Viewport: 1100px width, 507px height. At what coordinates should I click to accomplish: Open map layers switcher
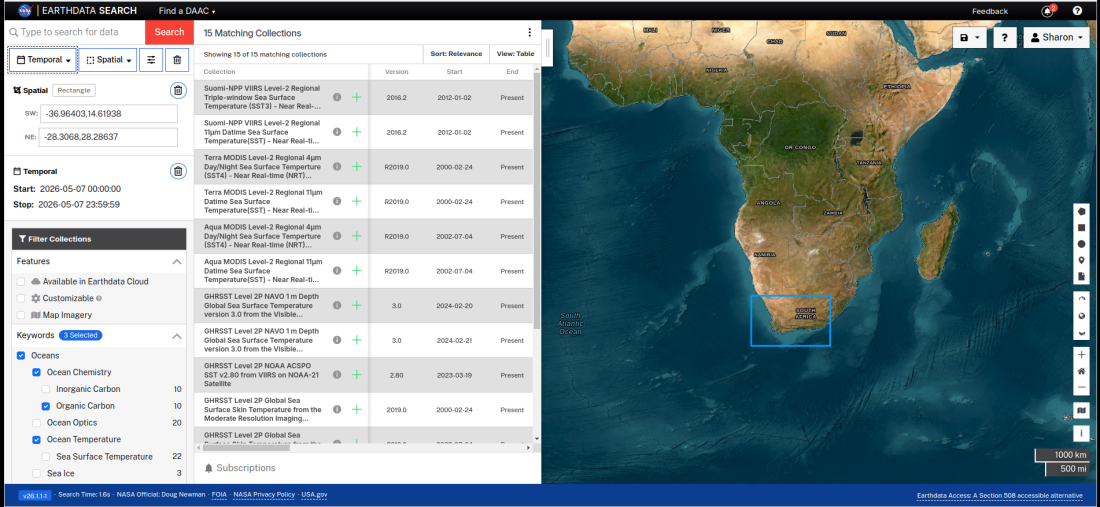click(x=1082, y=411)
